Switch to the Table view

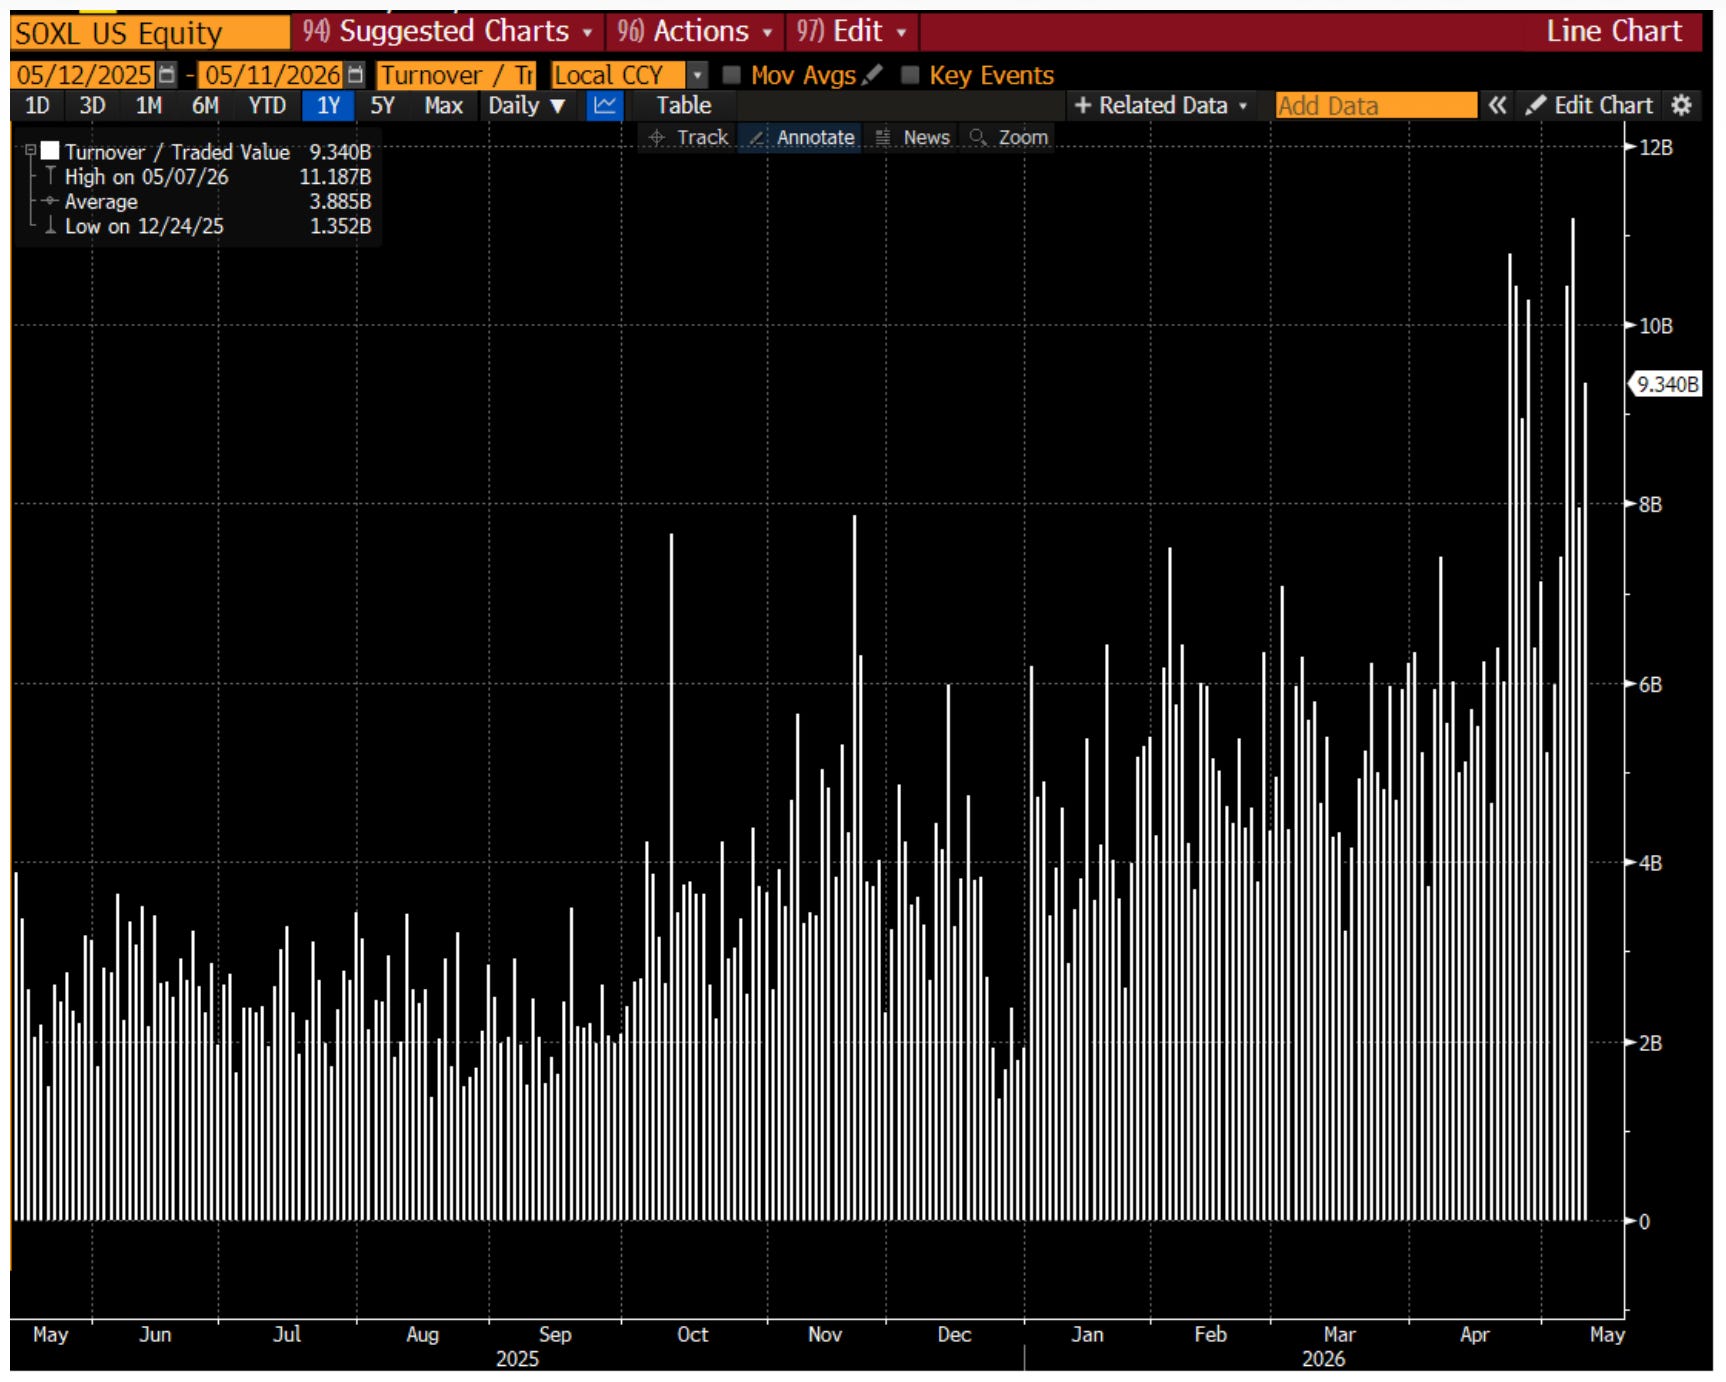click(x=684, y=105)
